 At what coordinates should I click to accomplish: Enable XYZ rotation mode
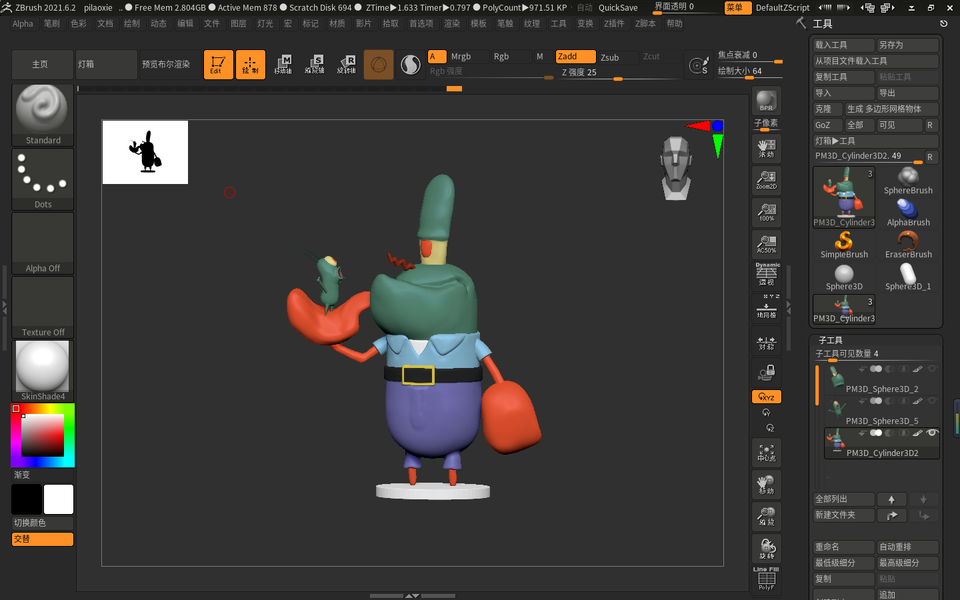pyautogui.click(x=766, y=397)
